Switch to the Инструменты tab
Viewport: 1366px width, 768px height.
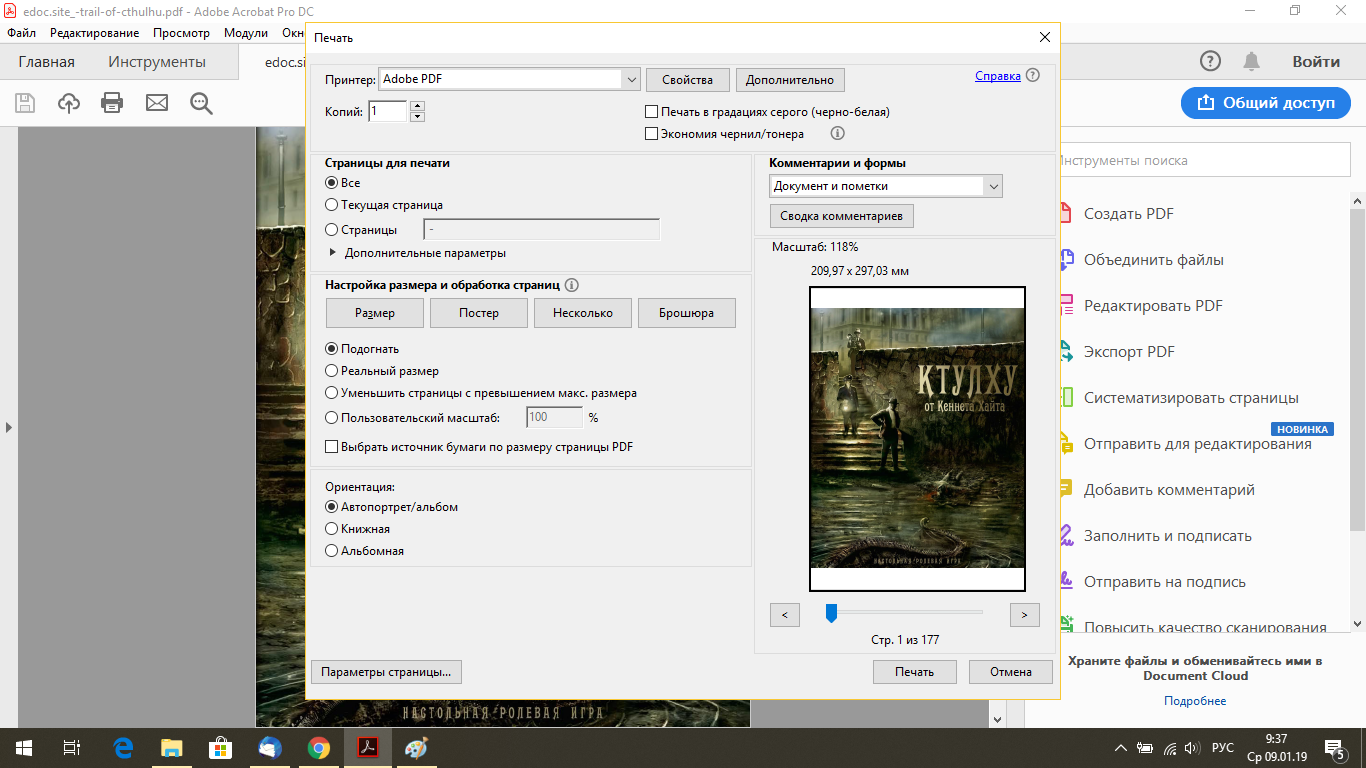[x=157, y=62]
